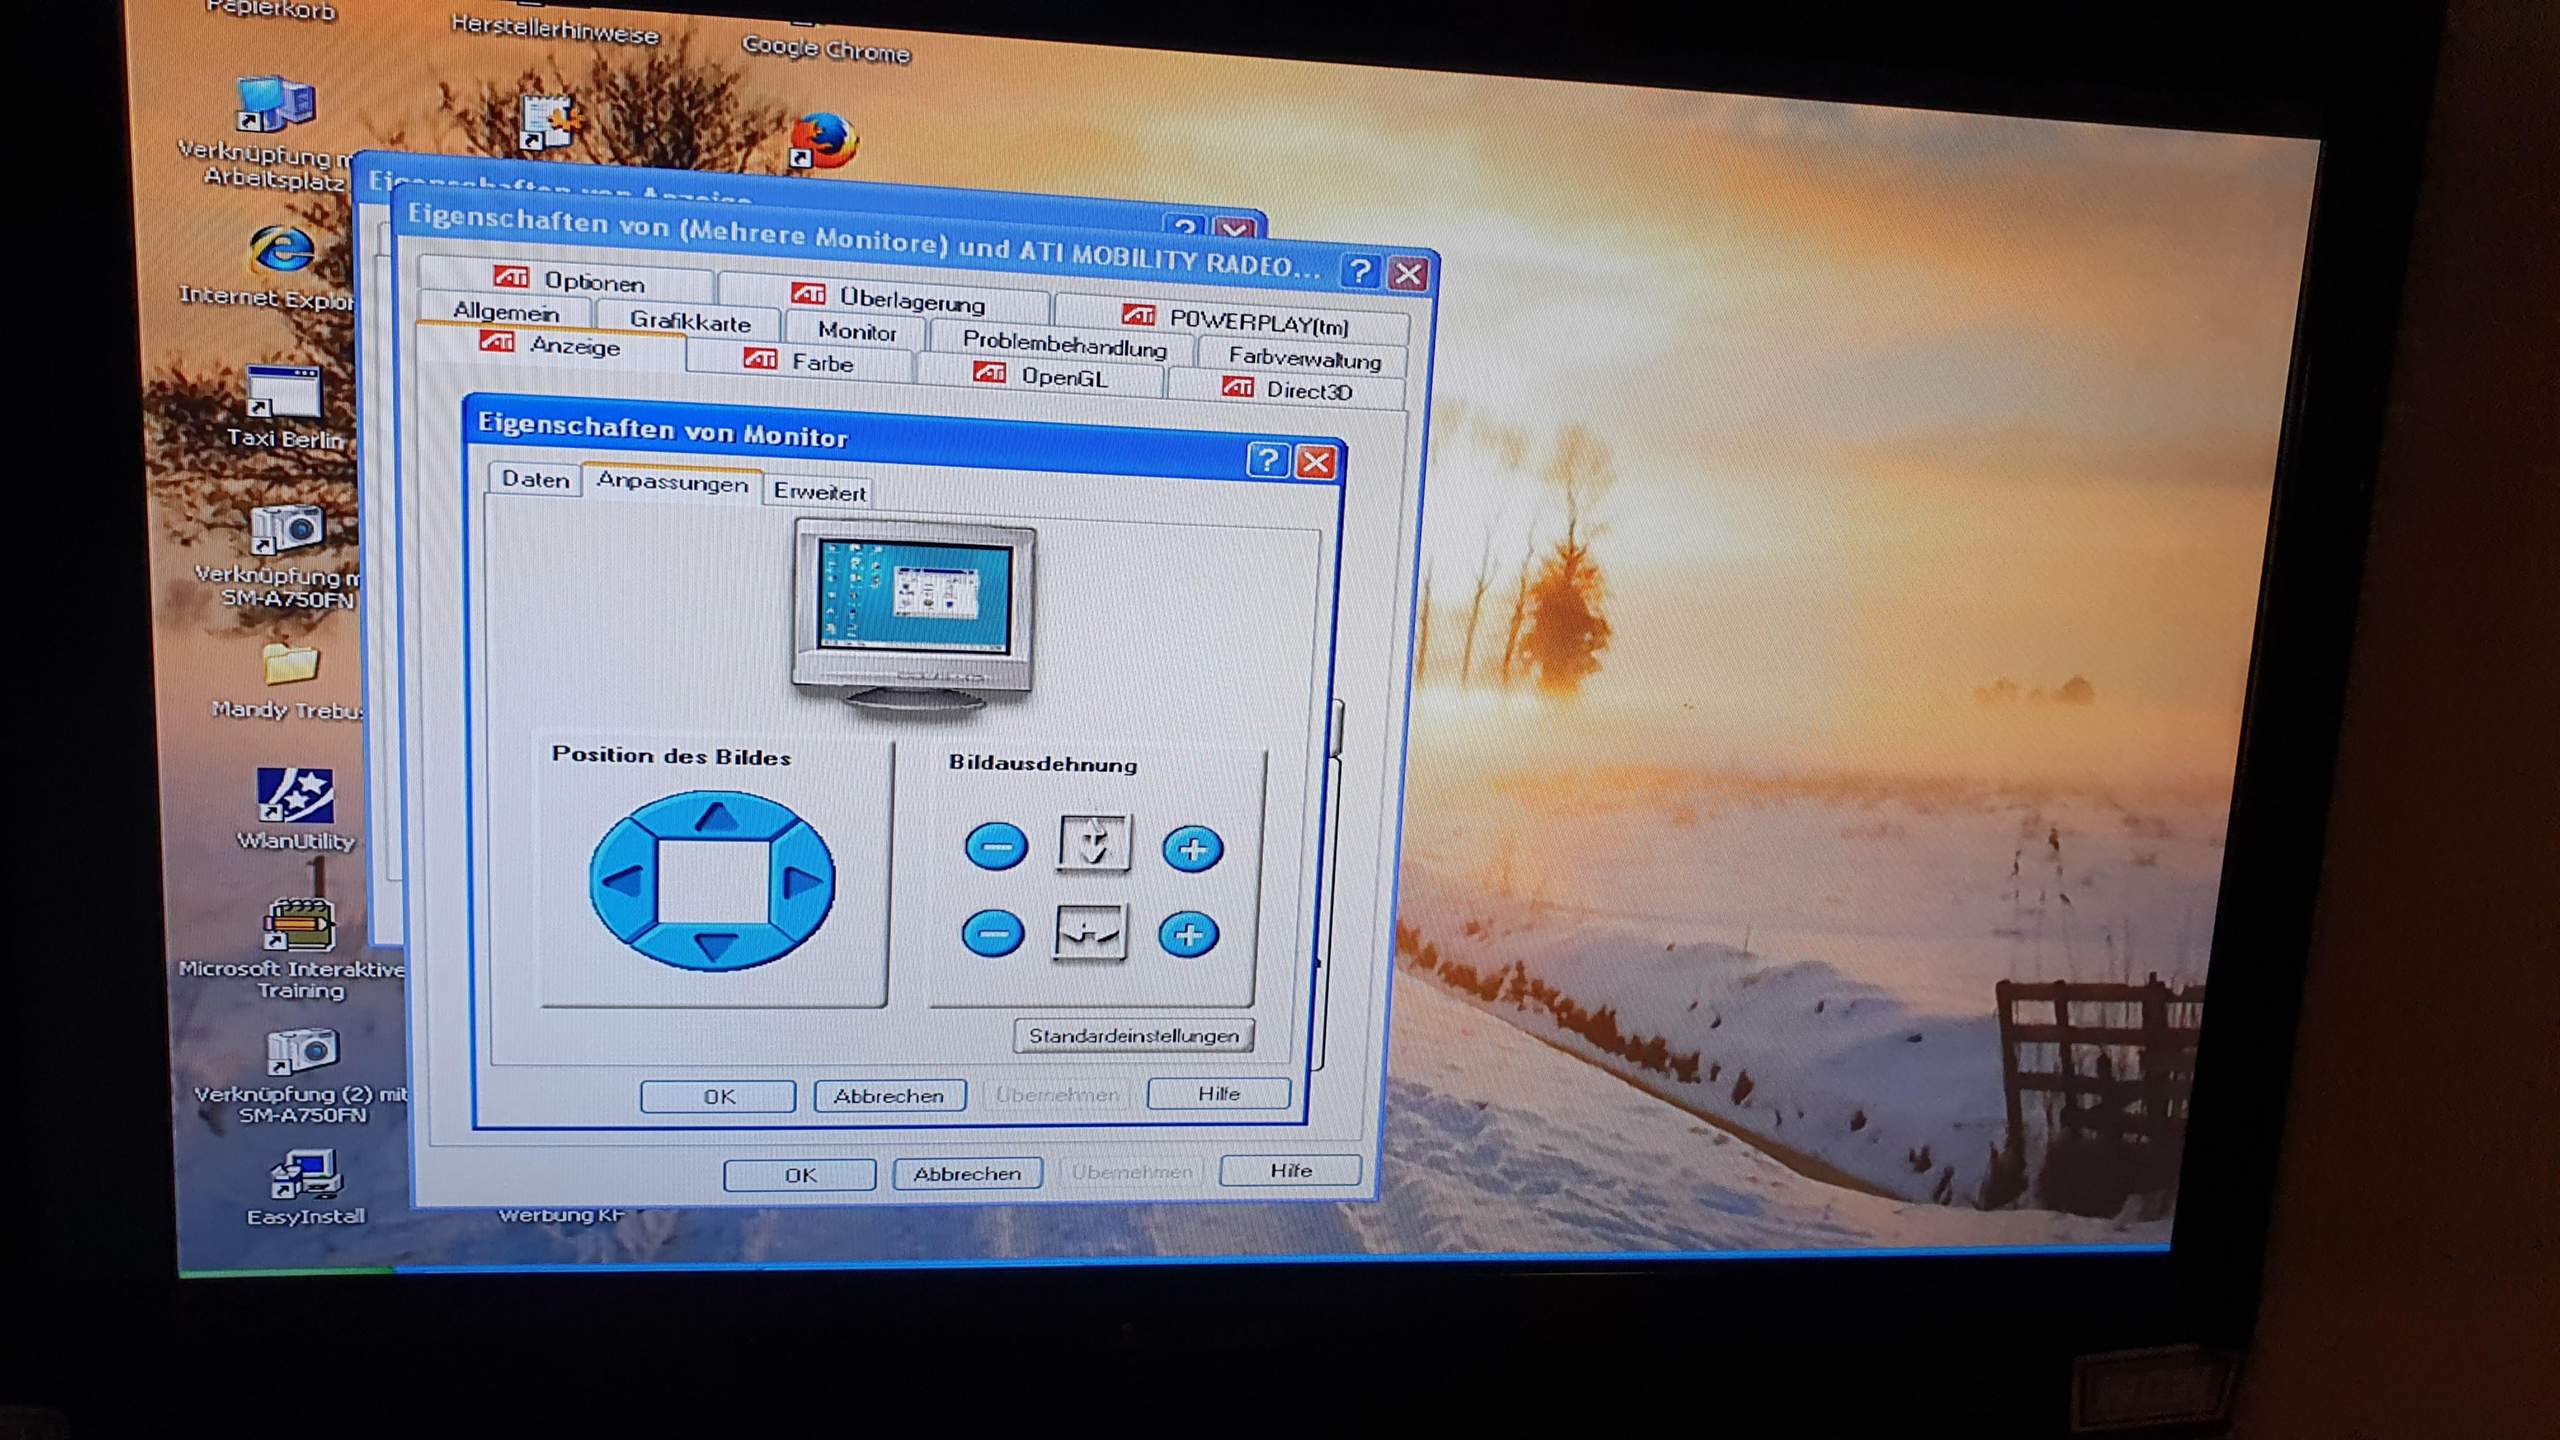Decrease vertical image size with the minus button
Screen dimensions: 2560x1440
click(x=996, y=847)
